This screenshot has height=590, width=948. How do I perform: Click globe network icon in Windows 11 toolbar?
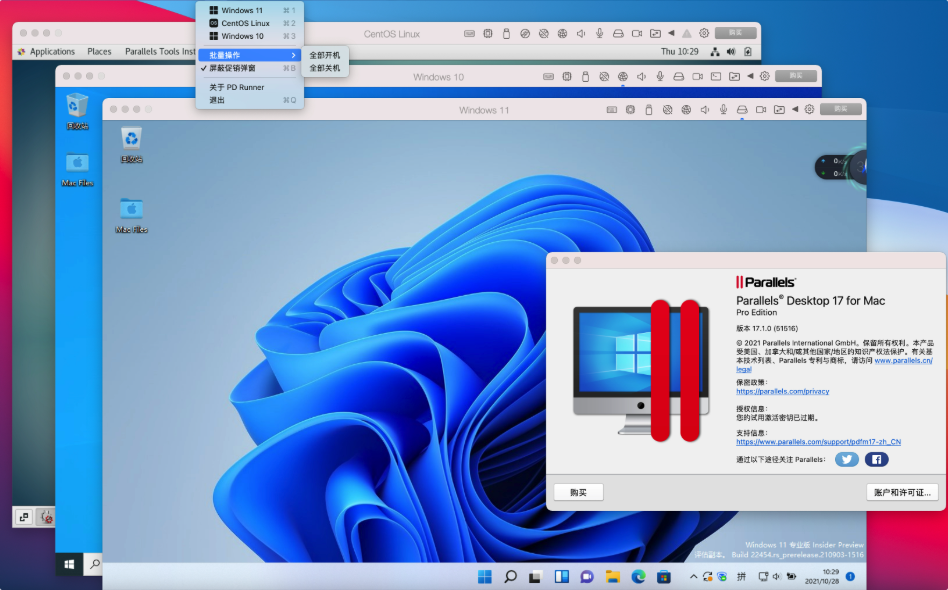click(x=686, y=109)
